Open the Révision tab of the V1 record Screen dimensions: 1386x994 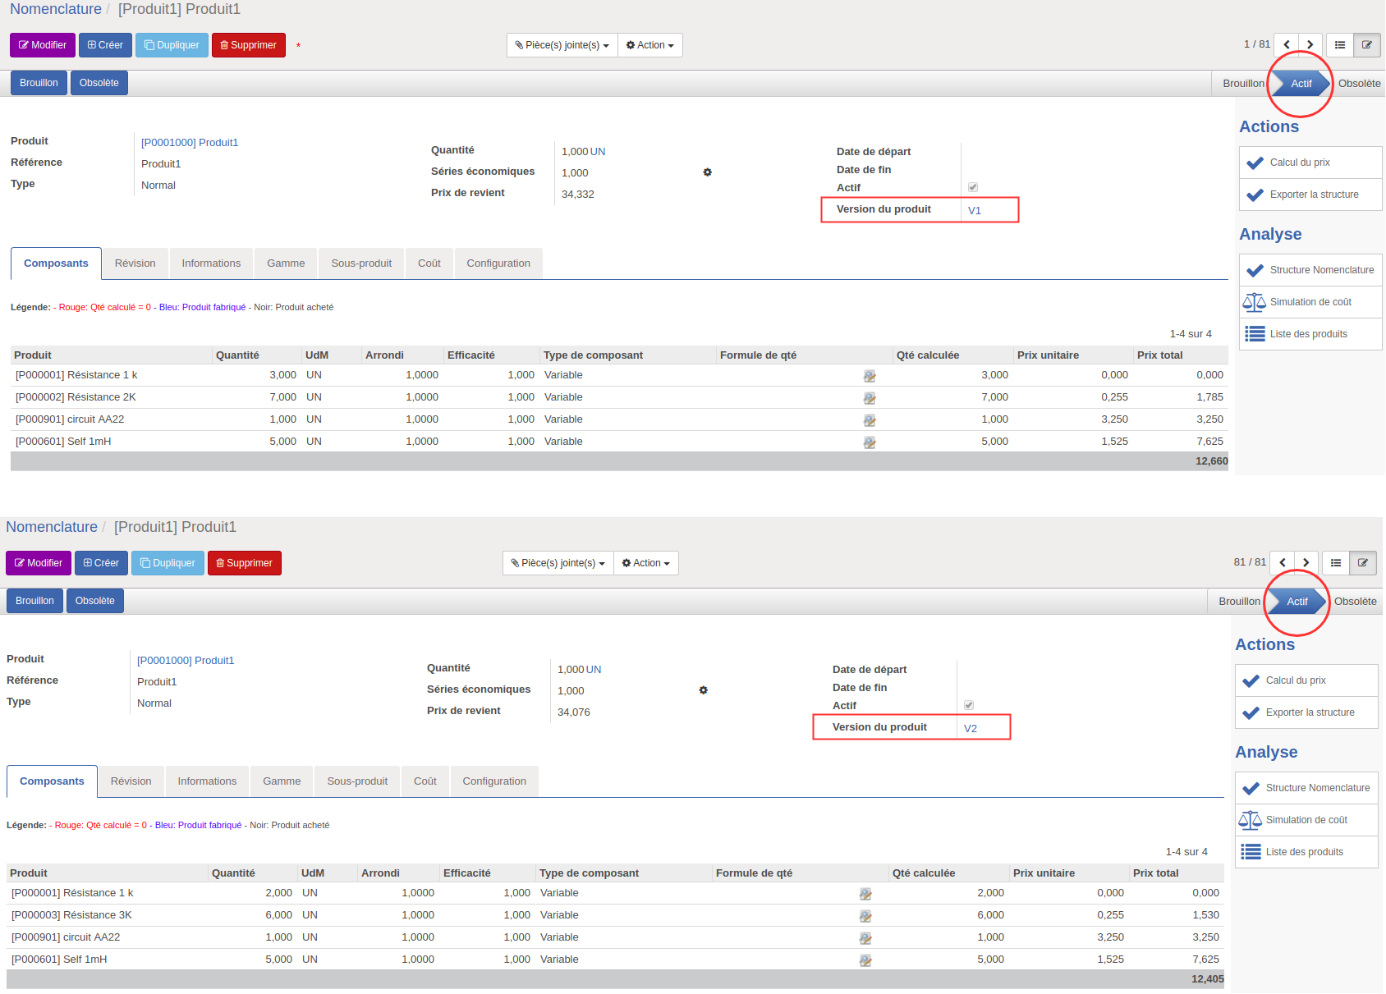pos(135,263)
